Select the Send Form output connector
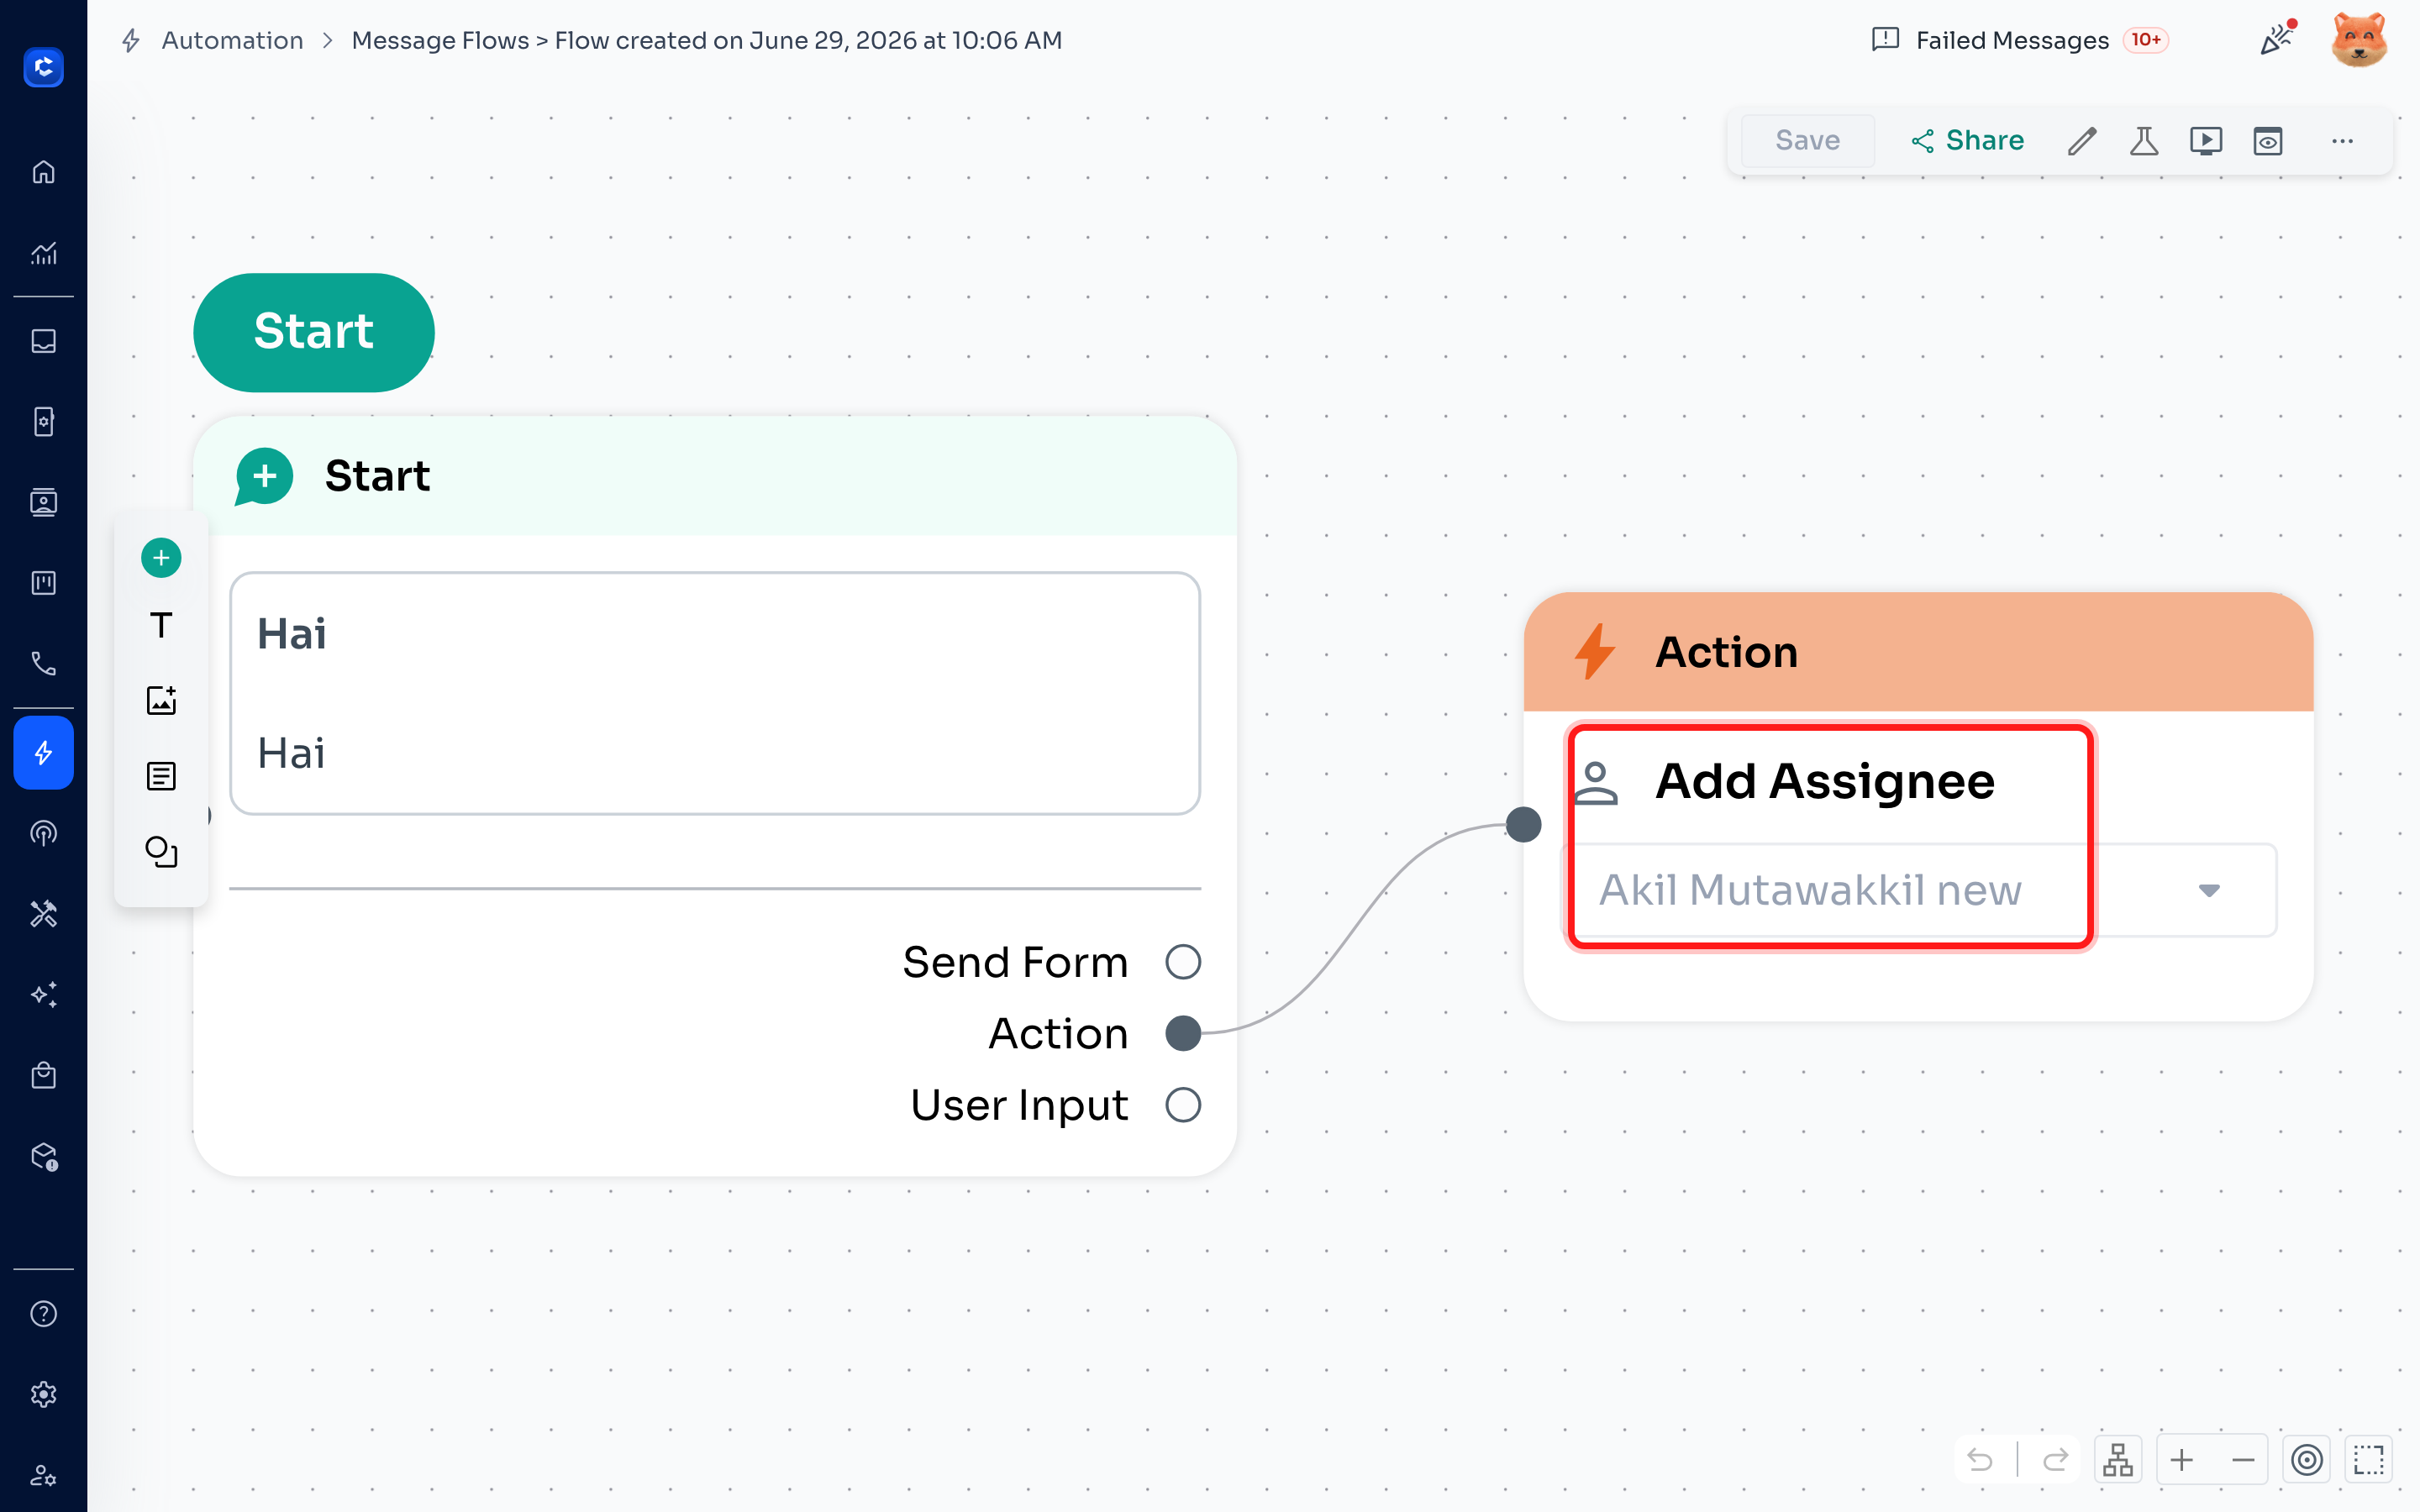This screenshot has width=2420, height=1512. [x=1183, y=962]
